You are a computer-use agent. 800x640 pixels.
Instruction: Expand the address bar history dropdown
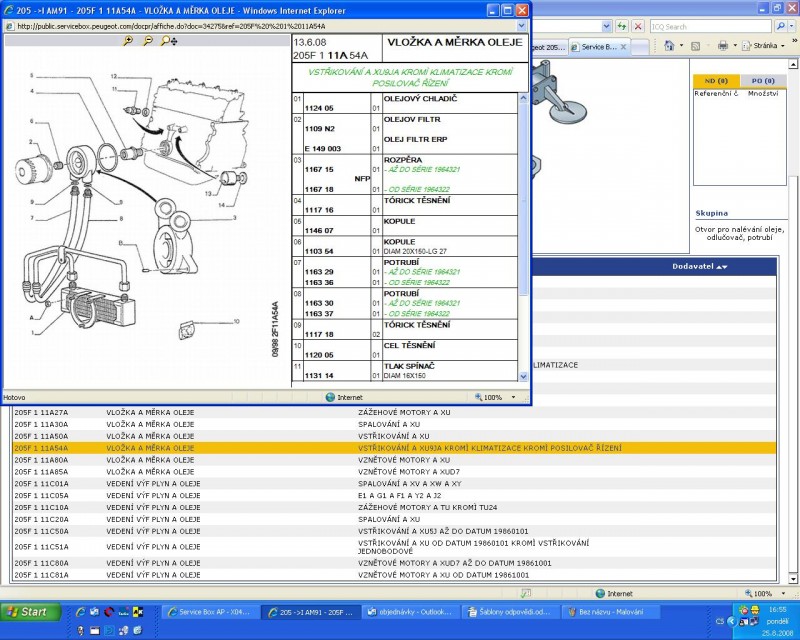click(x=607, y=26)
